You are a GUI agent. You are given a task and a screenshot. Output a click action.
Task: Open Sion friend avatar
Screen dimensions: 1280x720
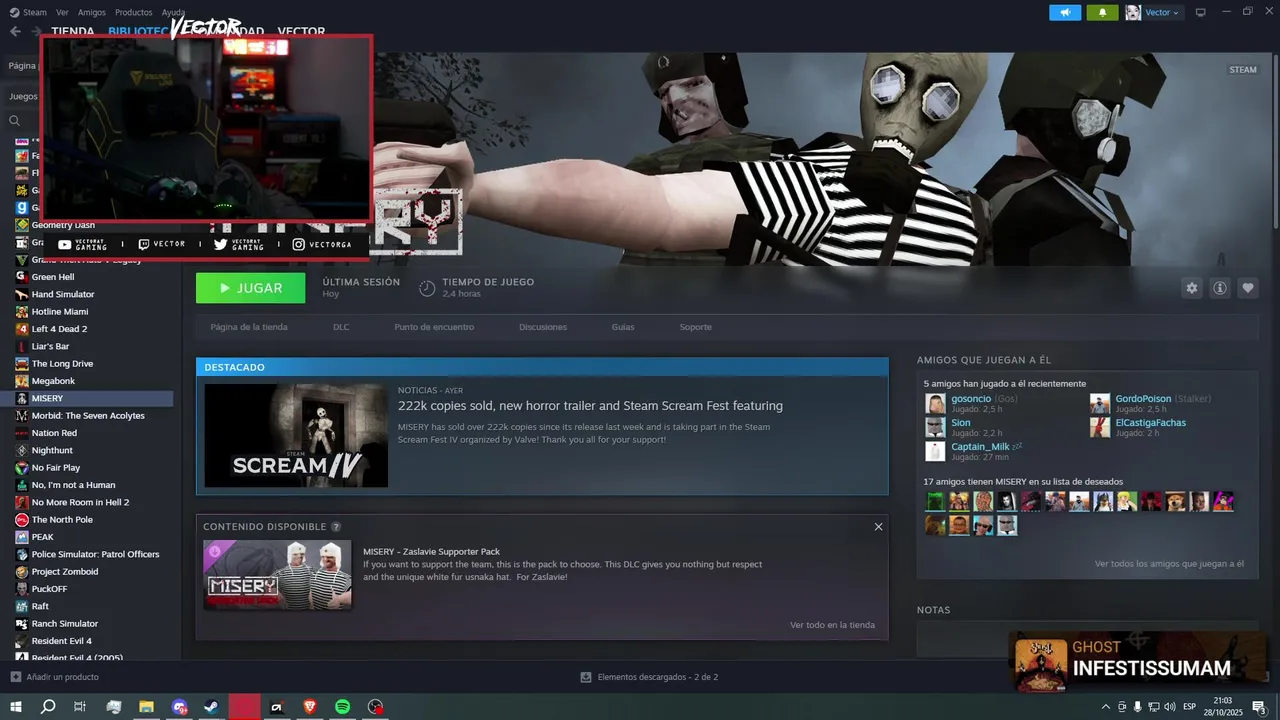click(935, 428)
